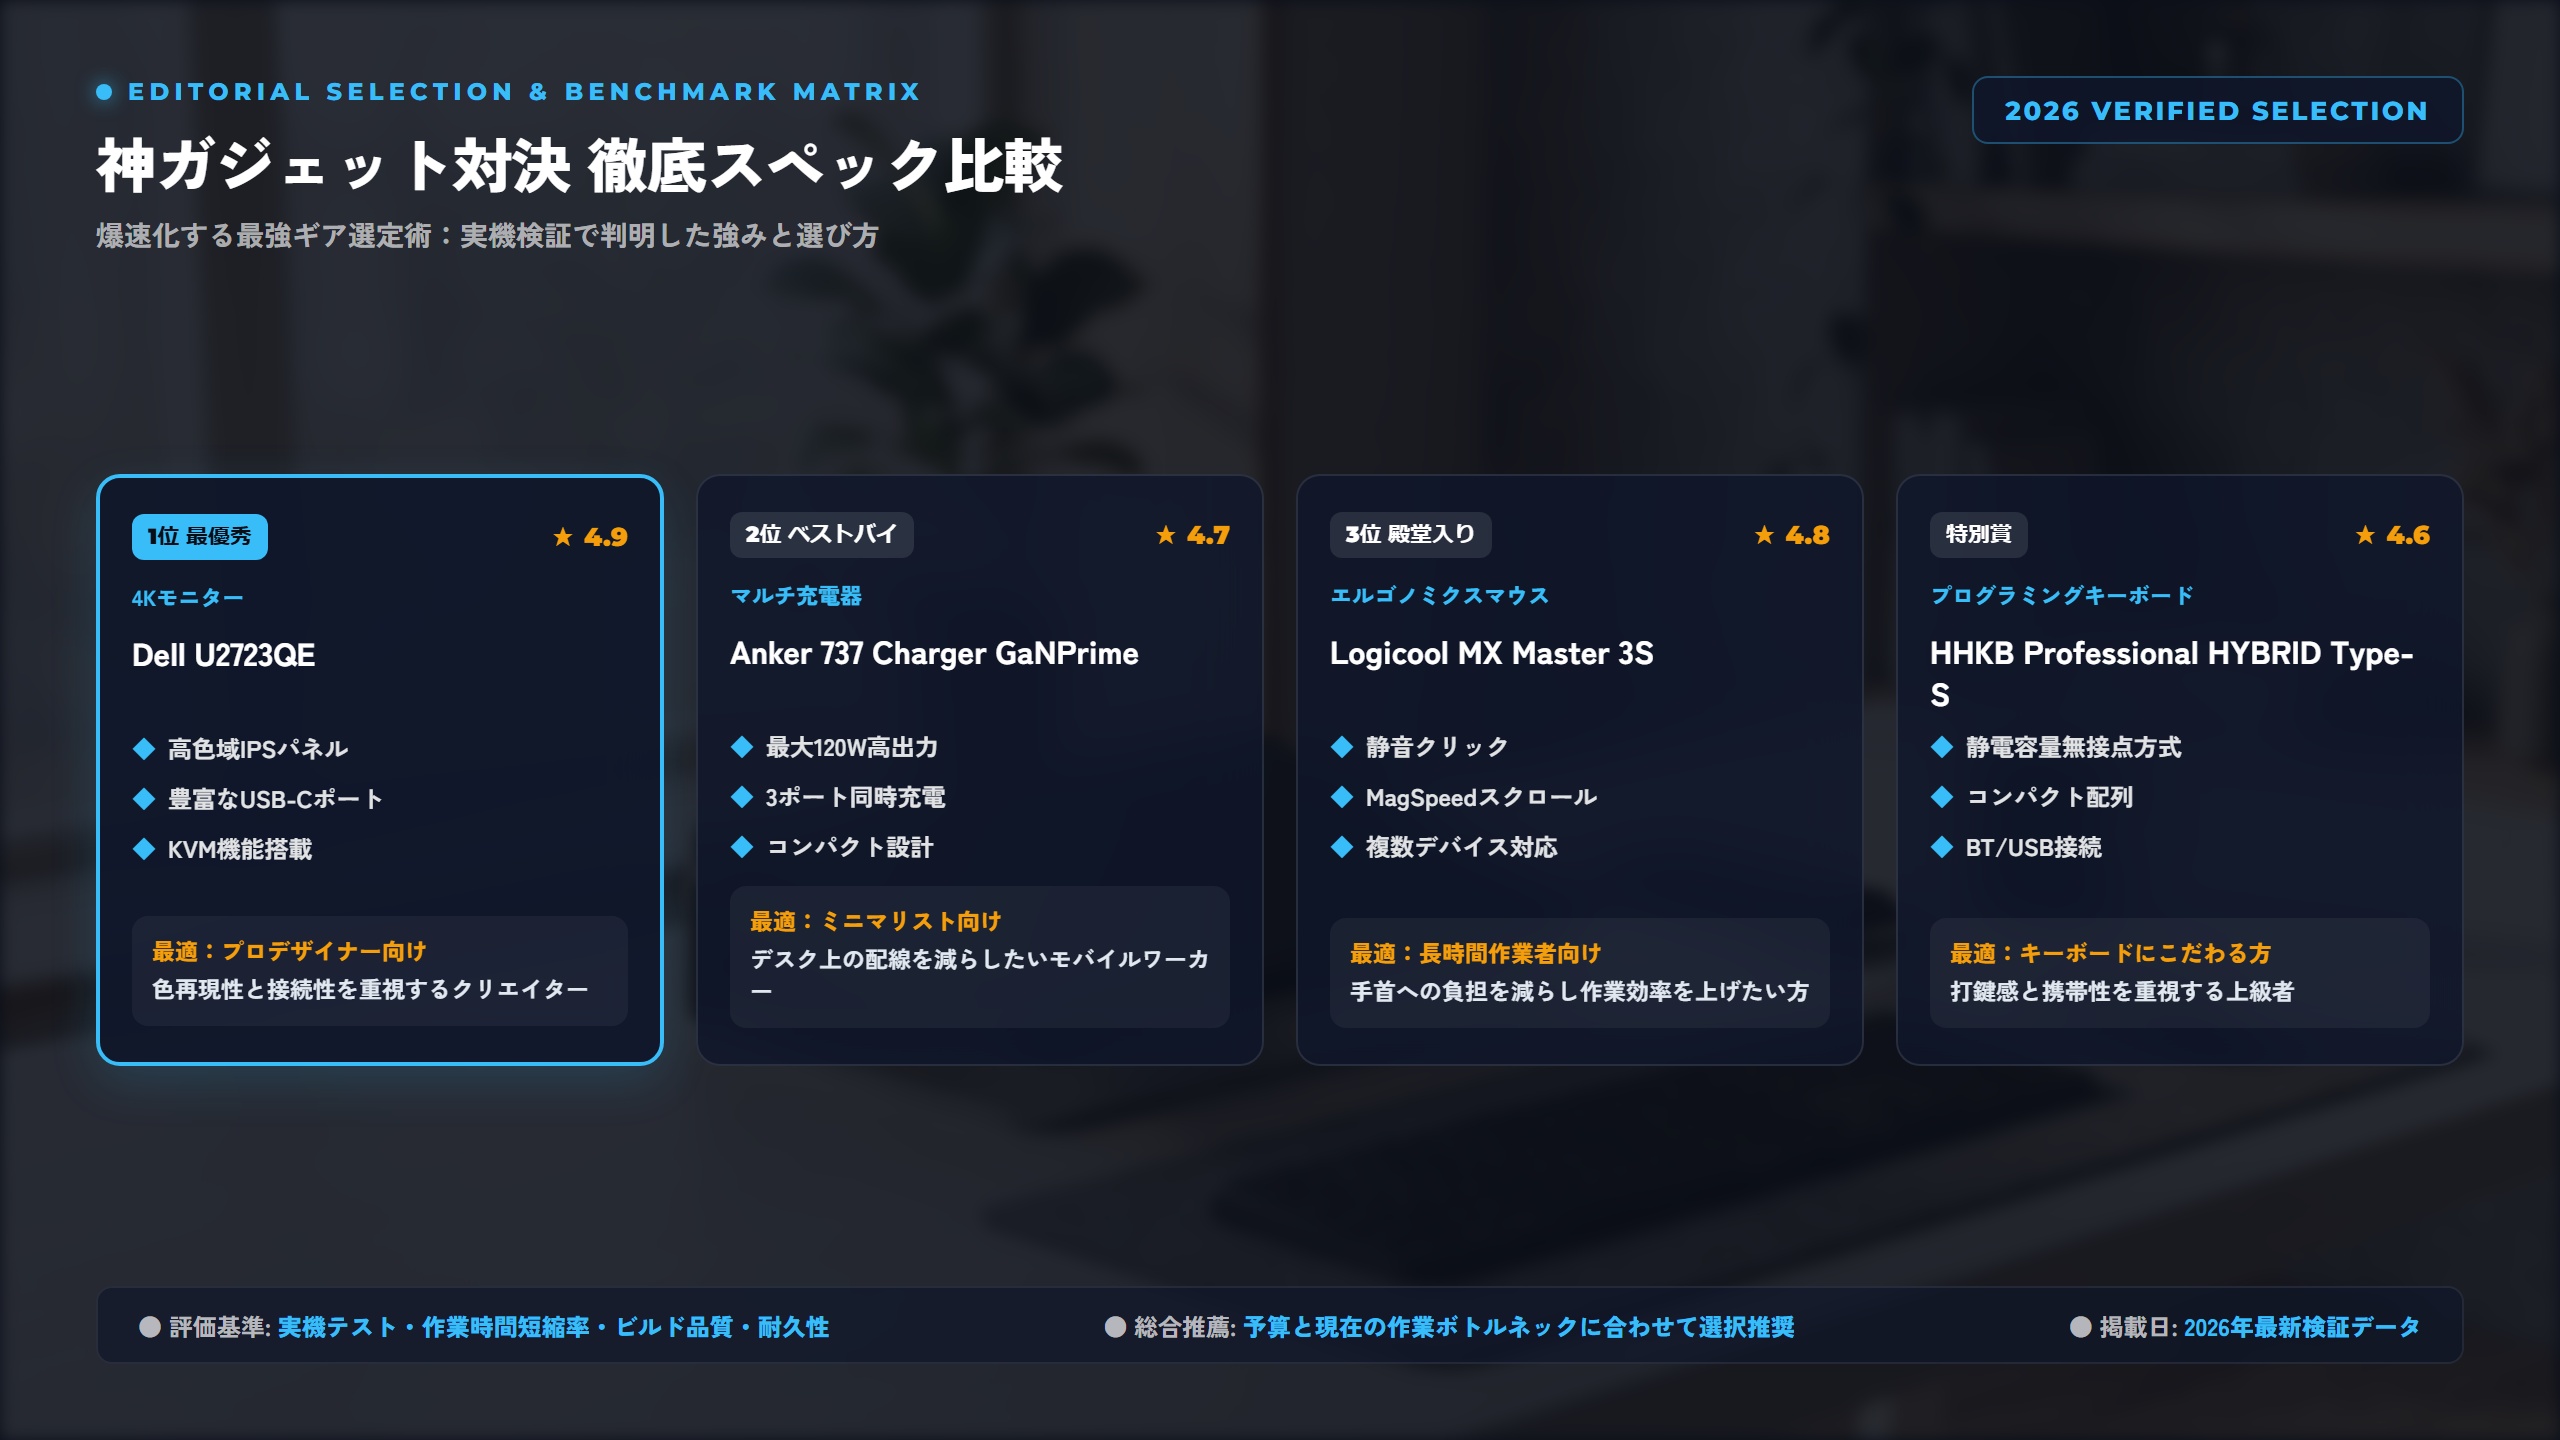Screen dimensions: 2560x1440
Task: Click the diamond bullet beside コンパクト設計
Action: click(742, 847)
